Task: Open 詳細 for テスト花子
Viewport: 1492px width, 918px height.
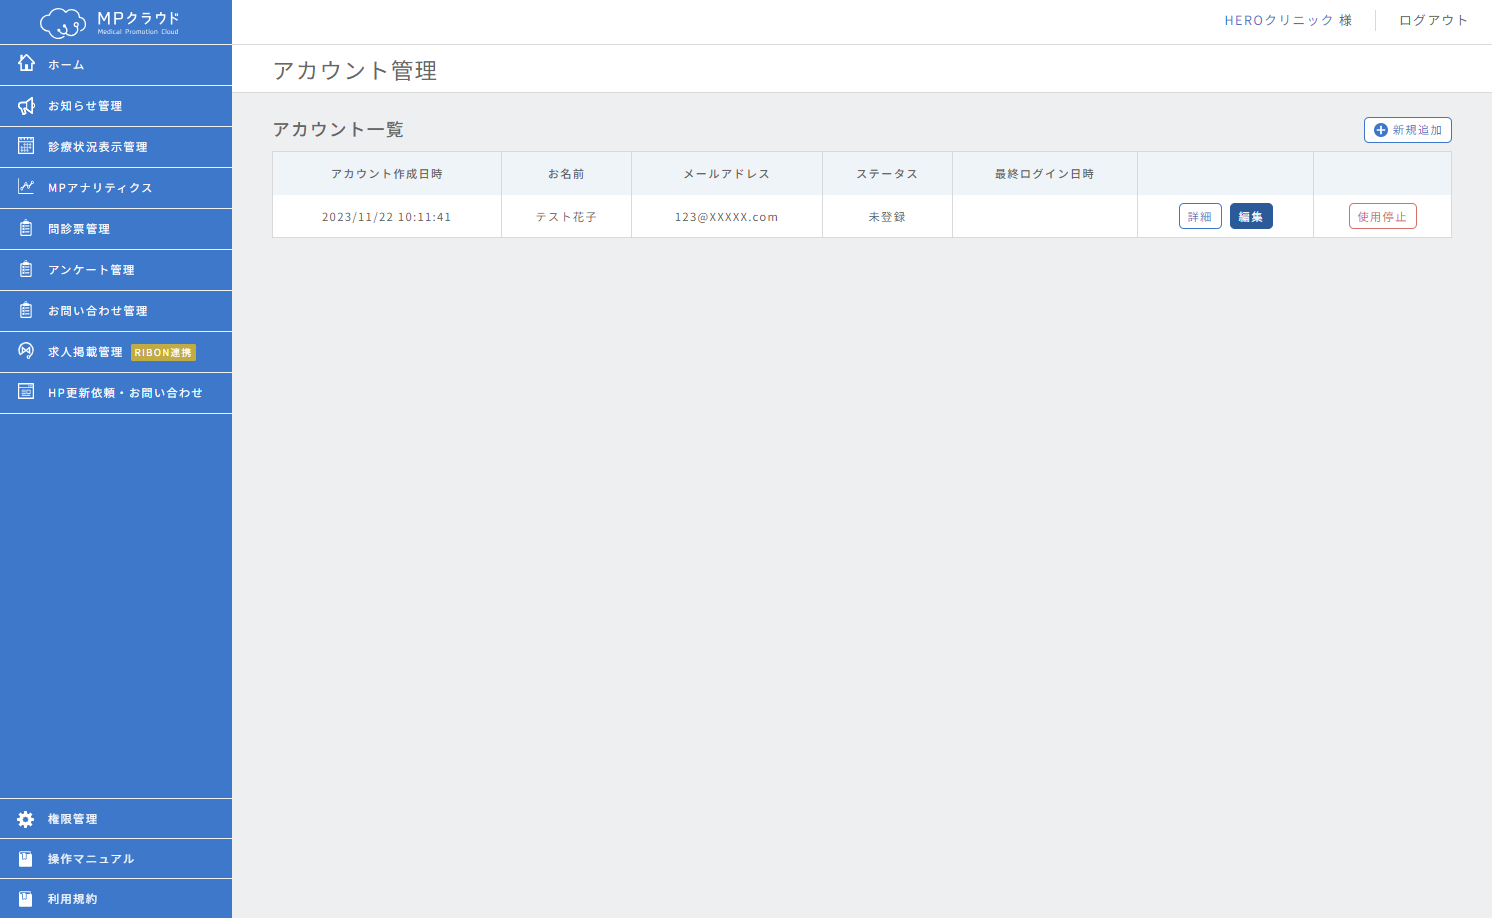Action: point(1200,216)
